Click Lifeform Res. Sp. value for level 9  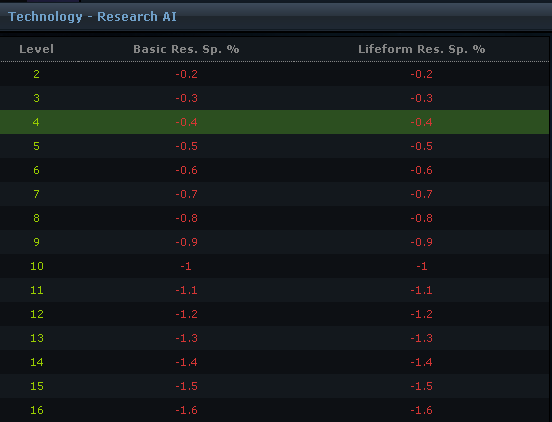coord(421,242)
